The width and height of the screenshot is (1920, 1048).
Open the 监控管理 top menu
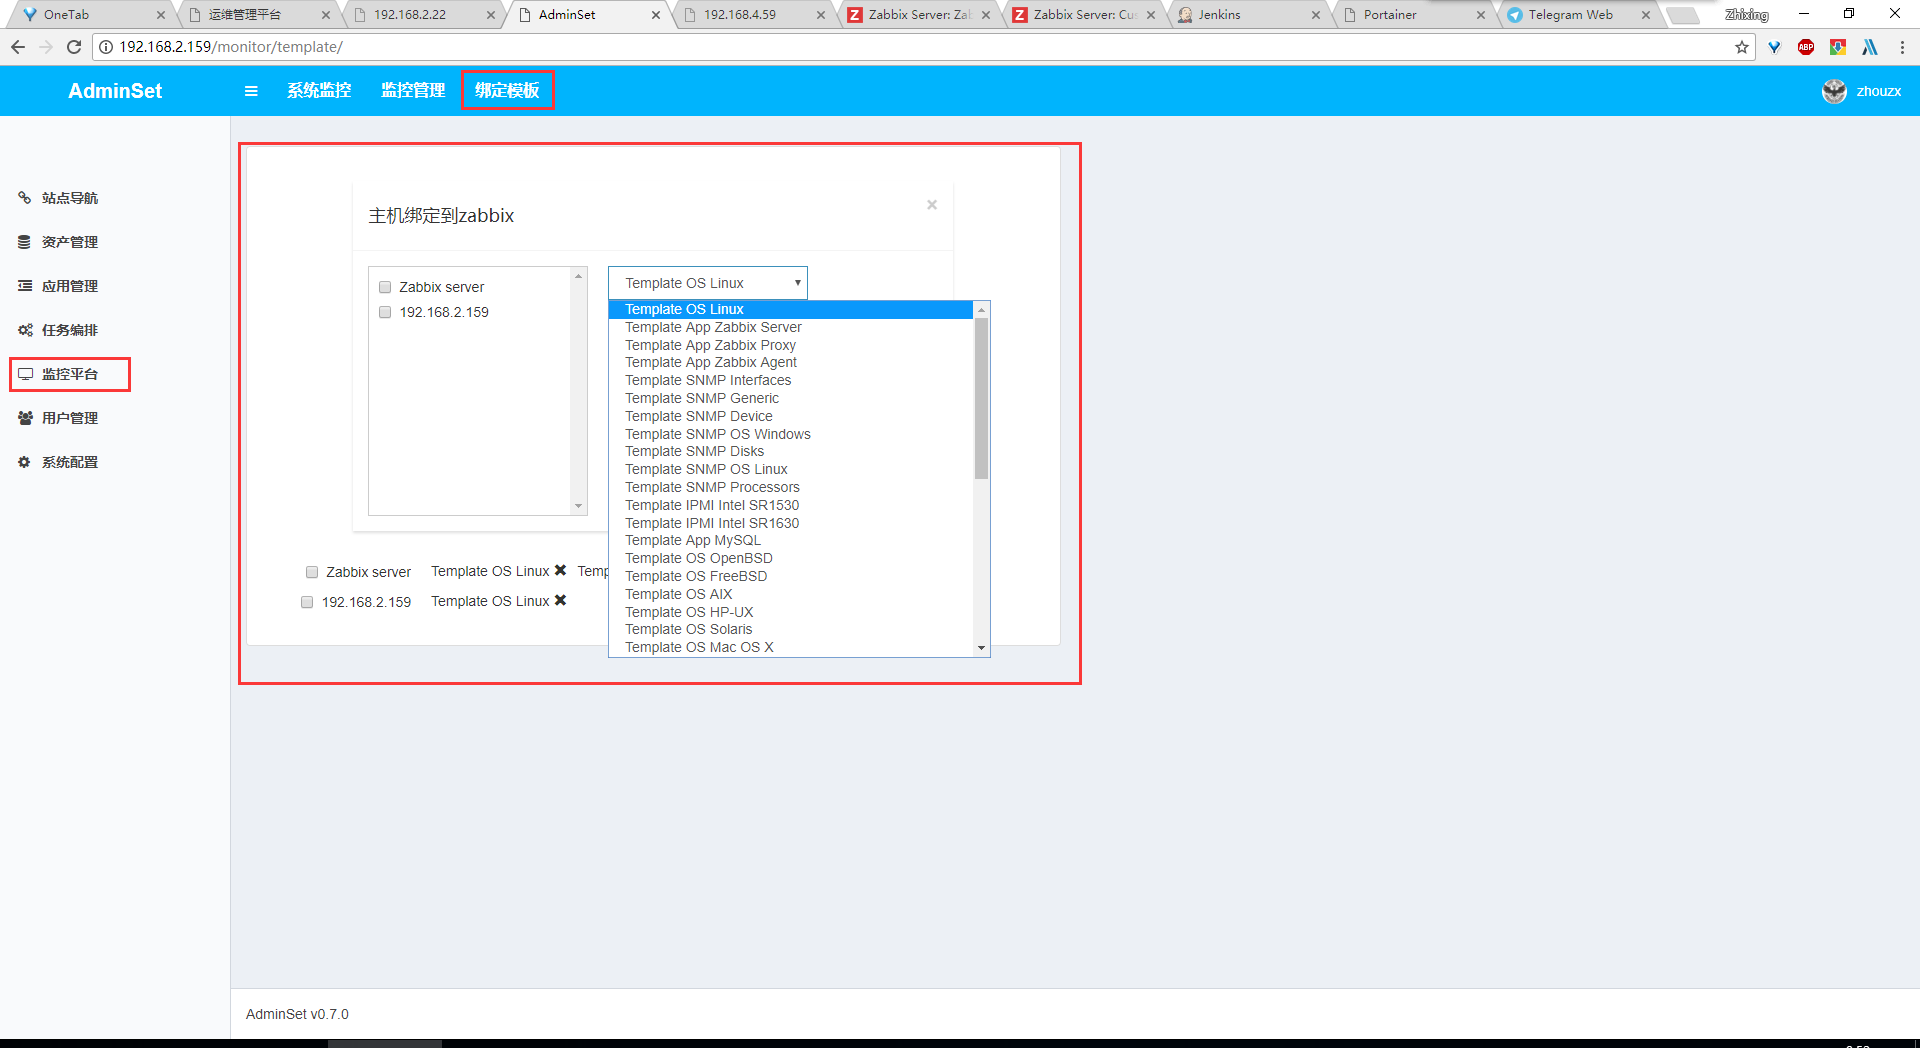click(x=413, y=91)
